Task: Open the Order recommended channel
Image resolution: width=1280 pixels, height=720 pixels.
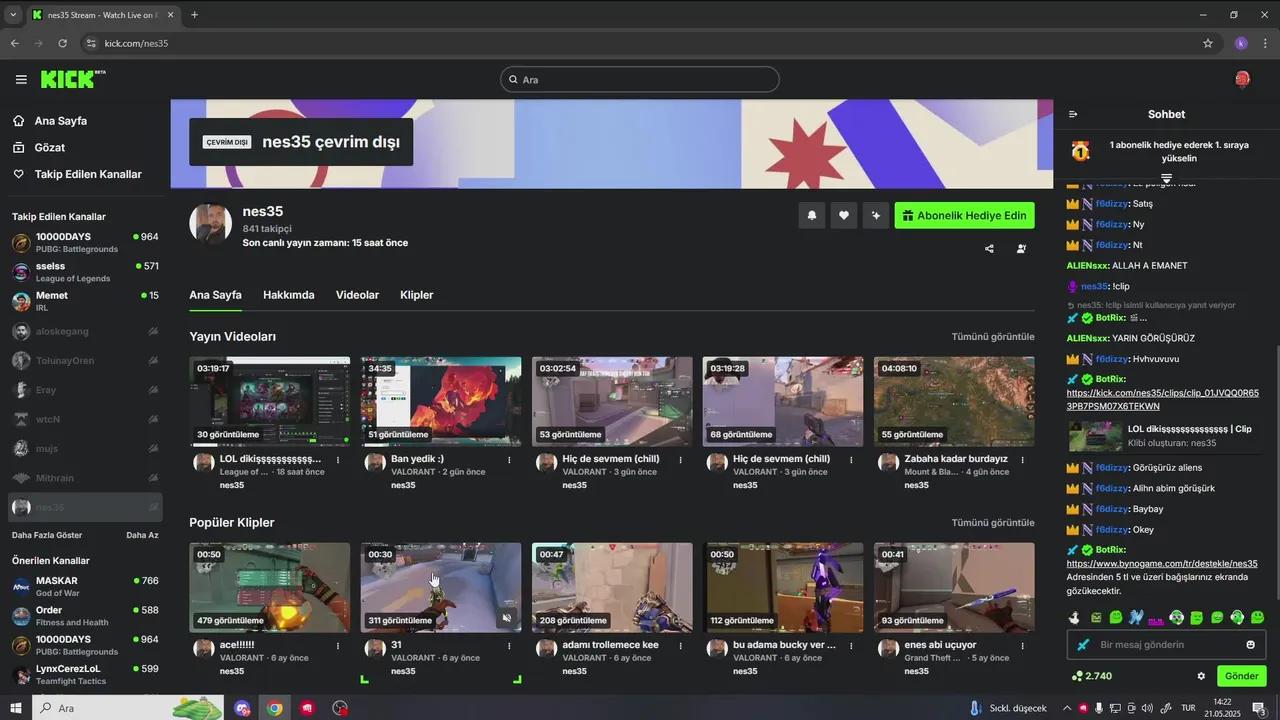Action: pos(85,616)
